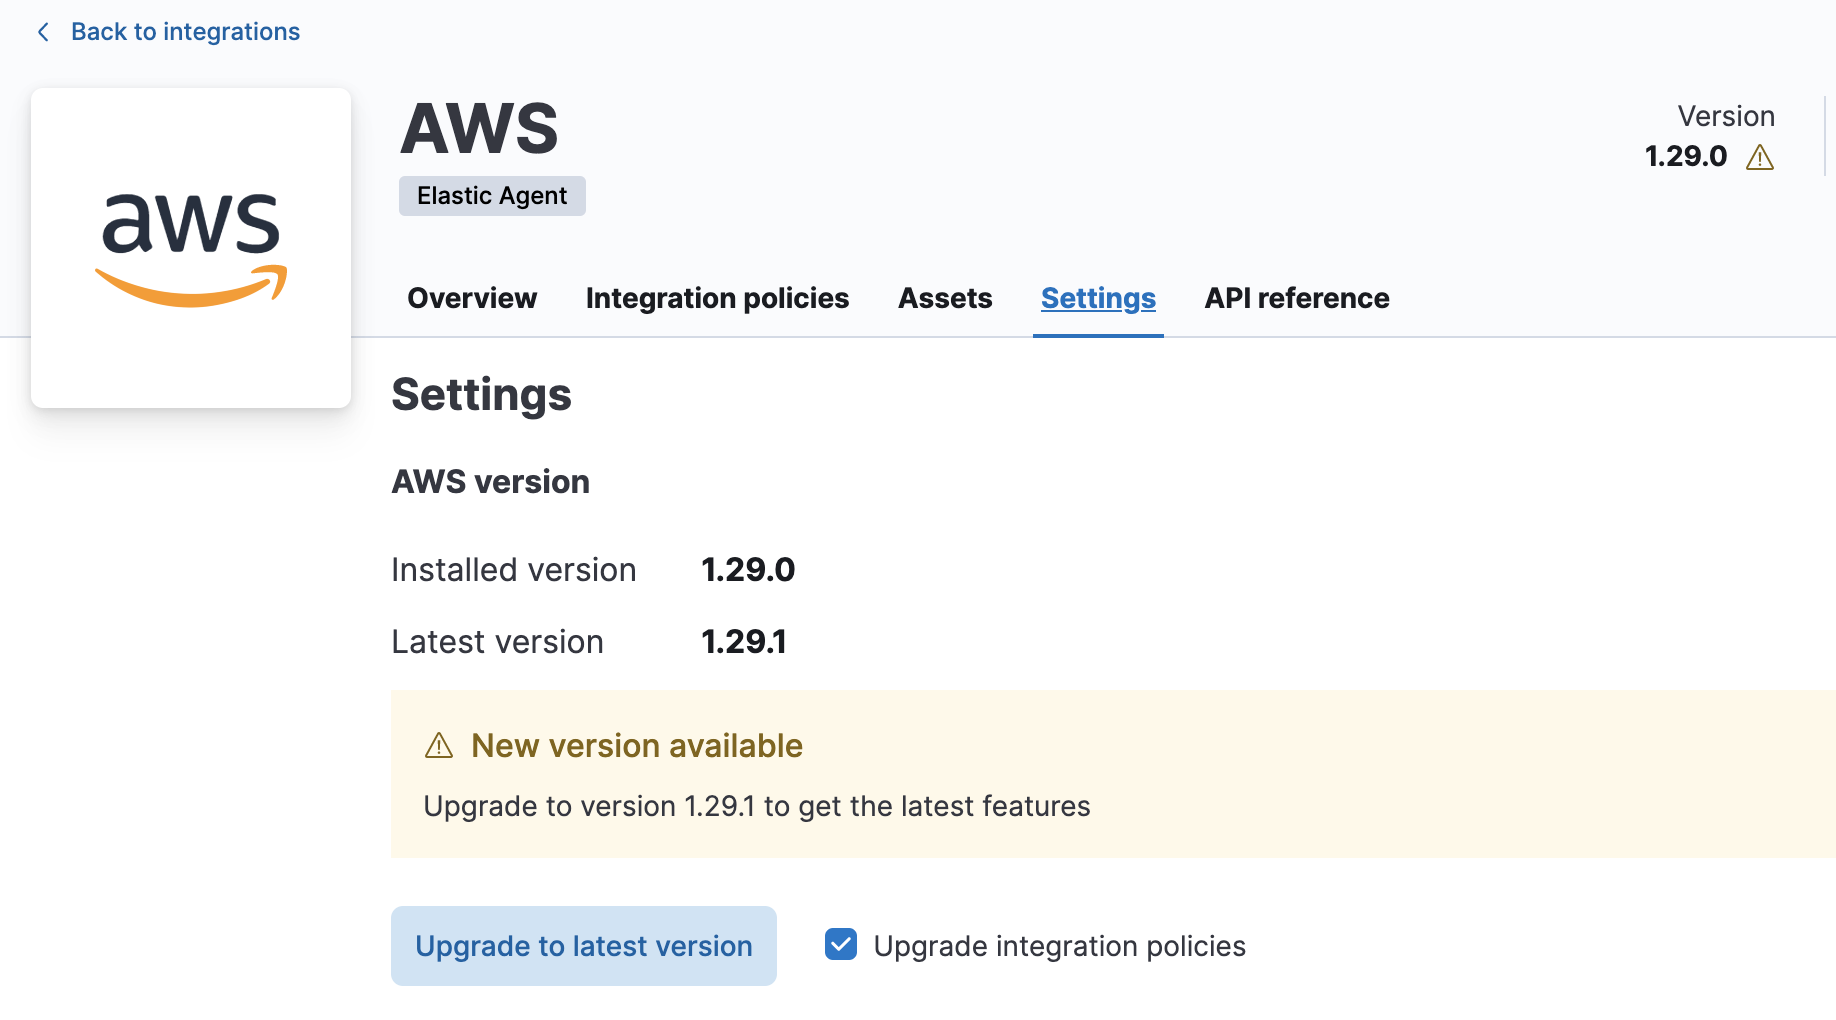Click the latest version value 1.29.1
This screenshot has height=1020, width=1836.
pyautogui.click(x=743, y=641)
